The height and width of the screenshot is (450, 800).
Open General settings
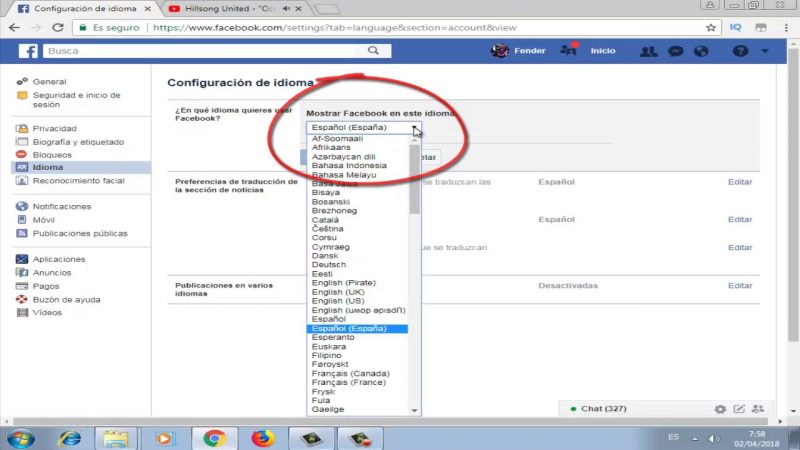point(49,82)
